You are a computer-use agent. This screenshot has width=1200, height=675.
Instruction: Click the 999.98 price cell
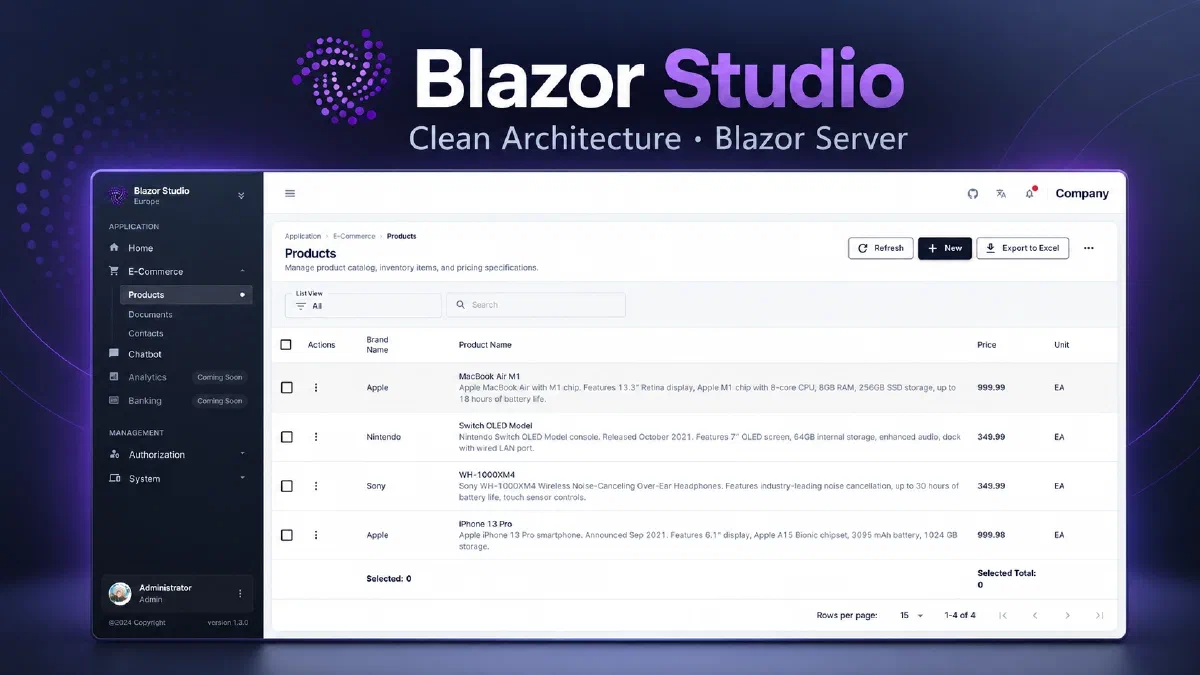point(991,535)
